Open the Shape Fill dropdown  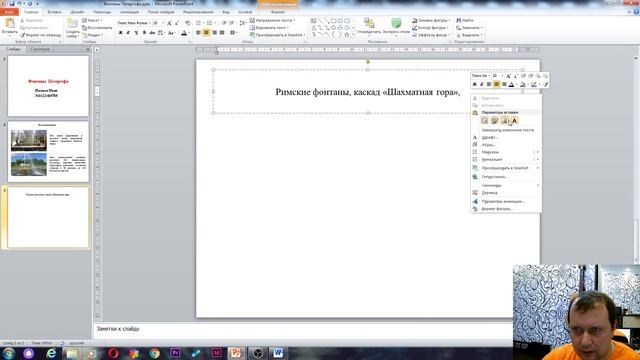tap(431, 20)
